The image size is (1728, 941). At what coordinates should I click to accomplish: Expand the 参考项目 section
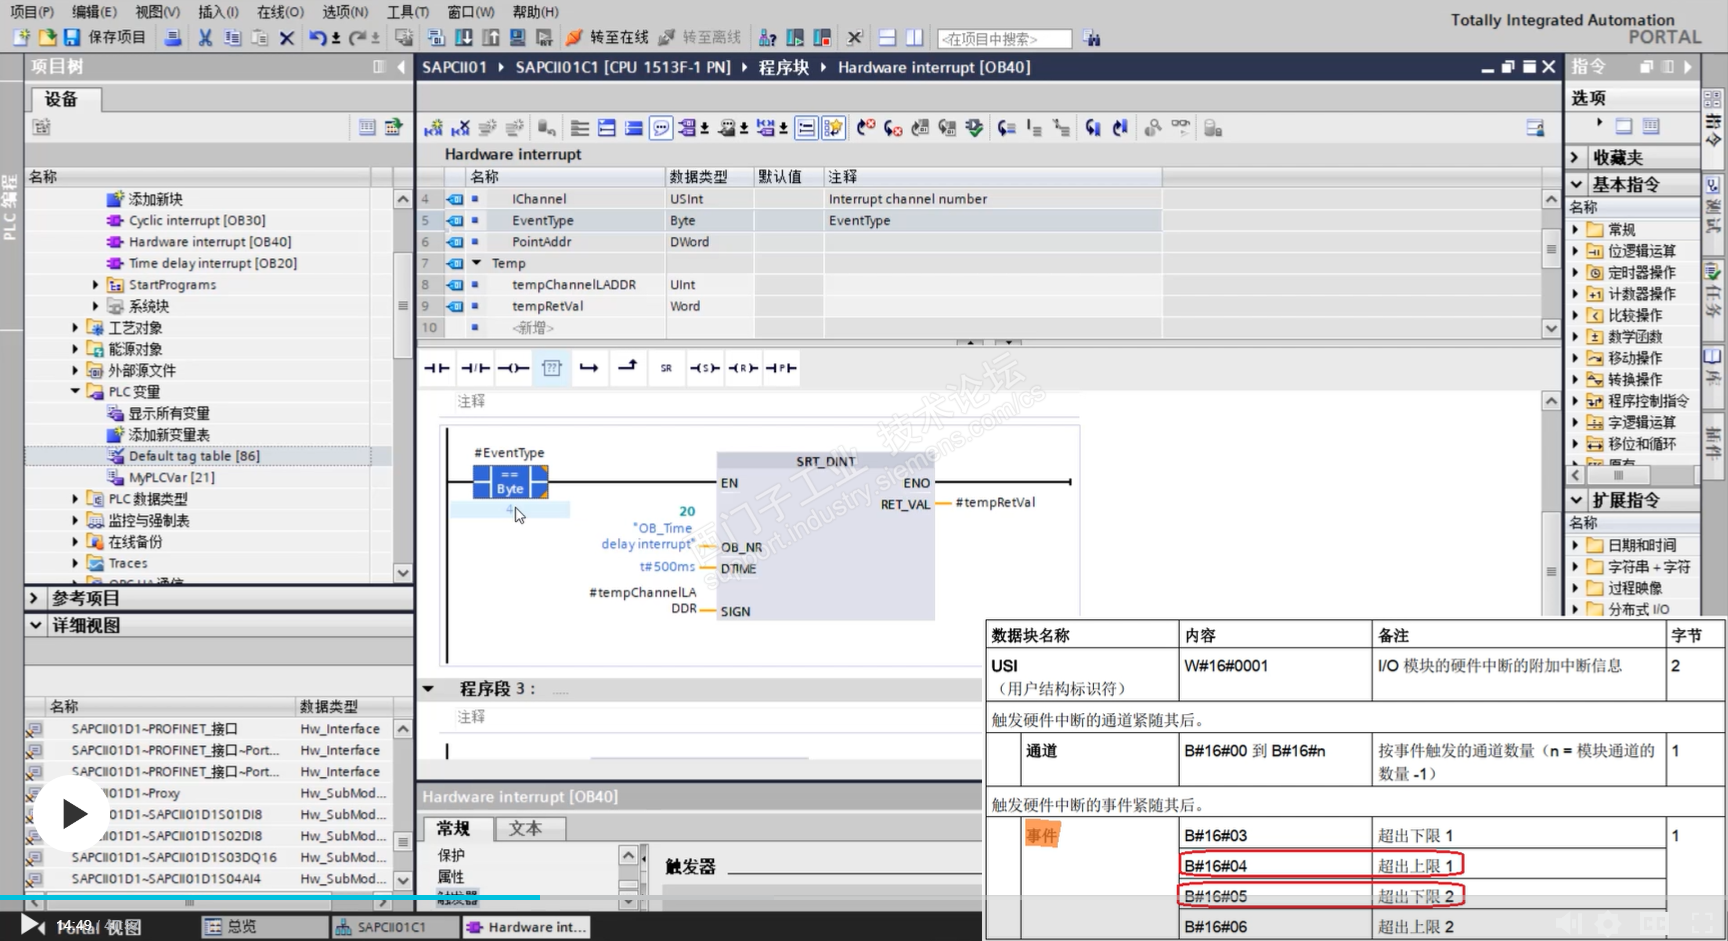click(x=34, y=598)
